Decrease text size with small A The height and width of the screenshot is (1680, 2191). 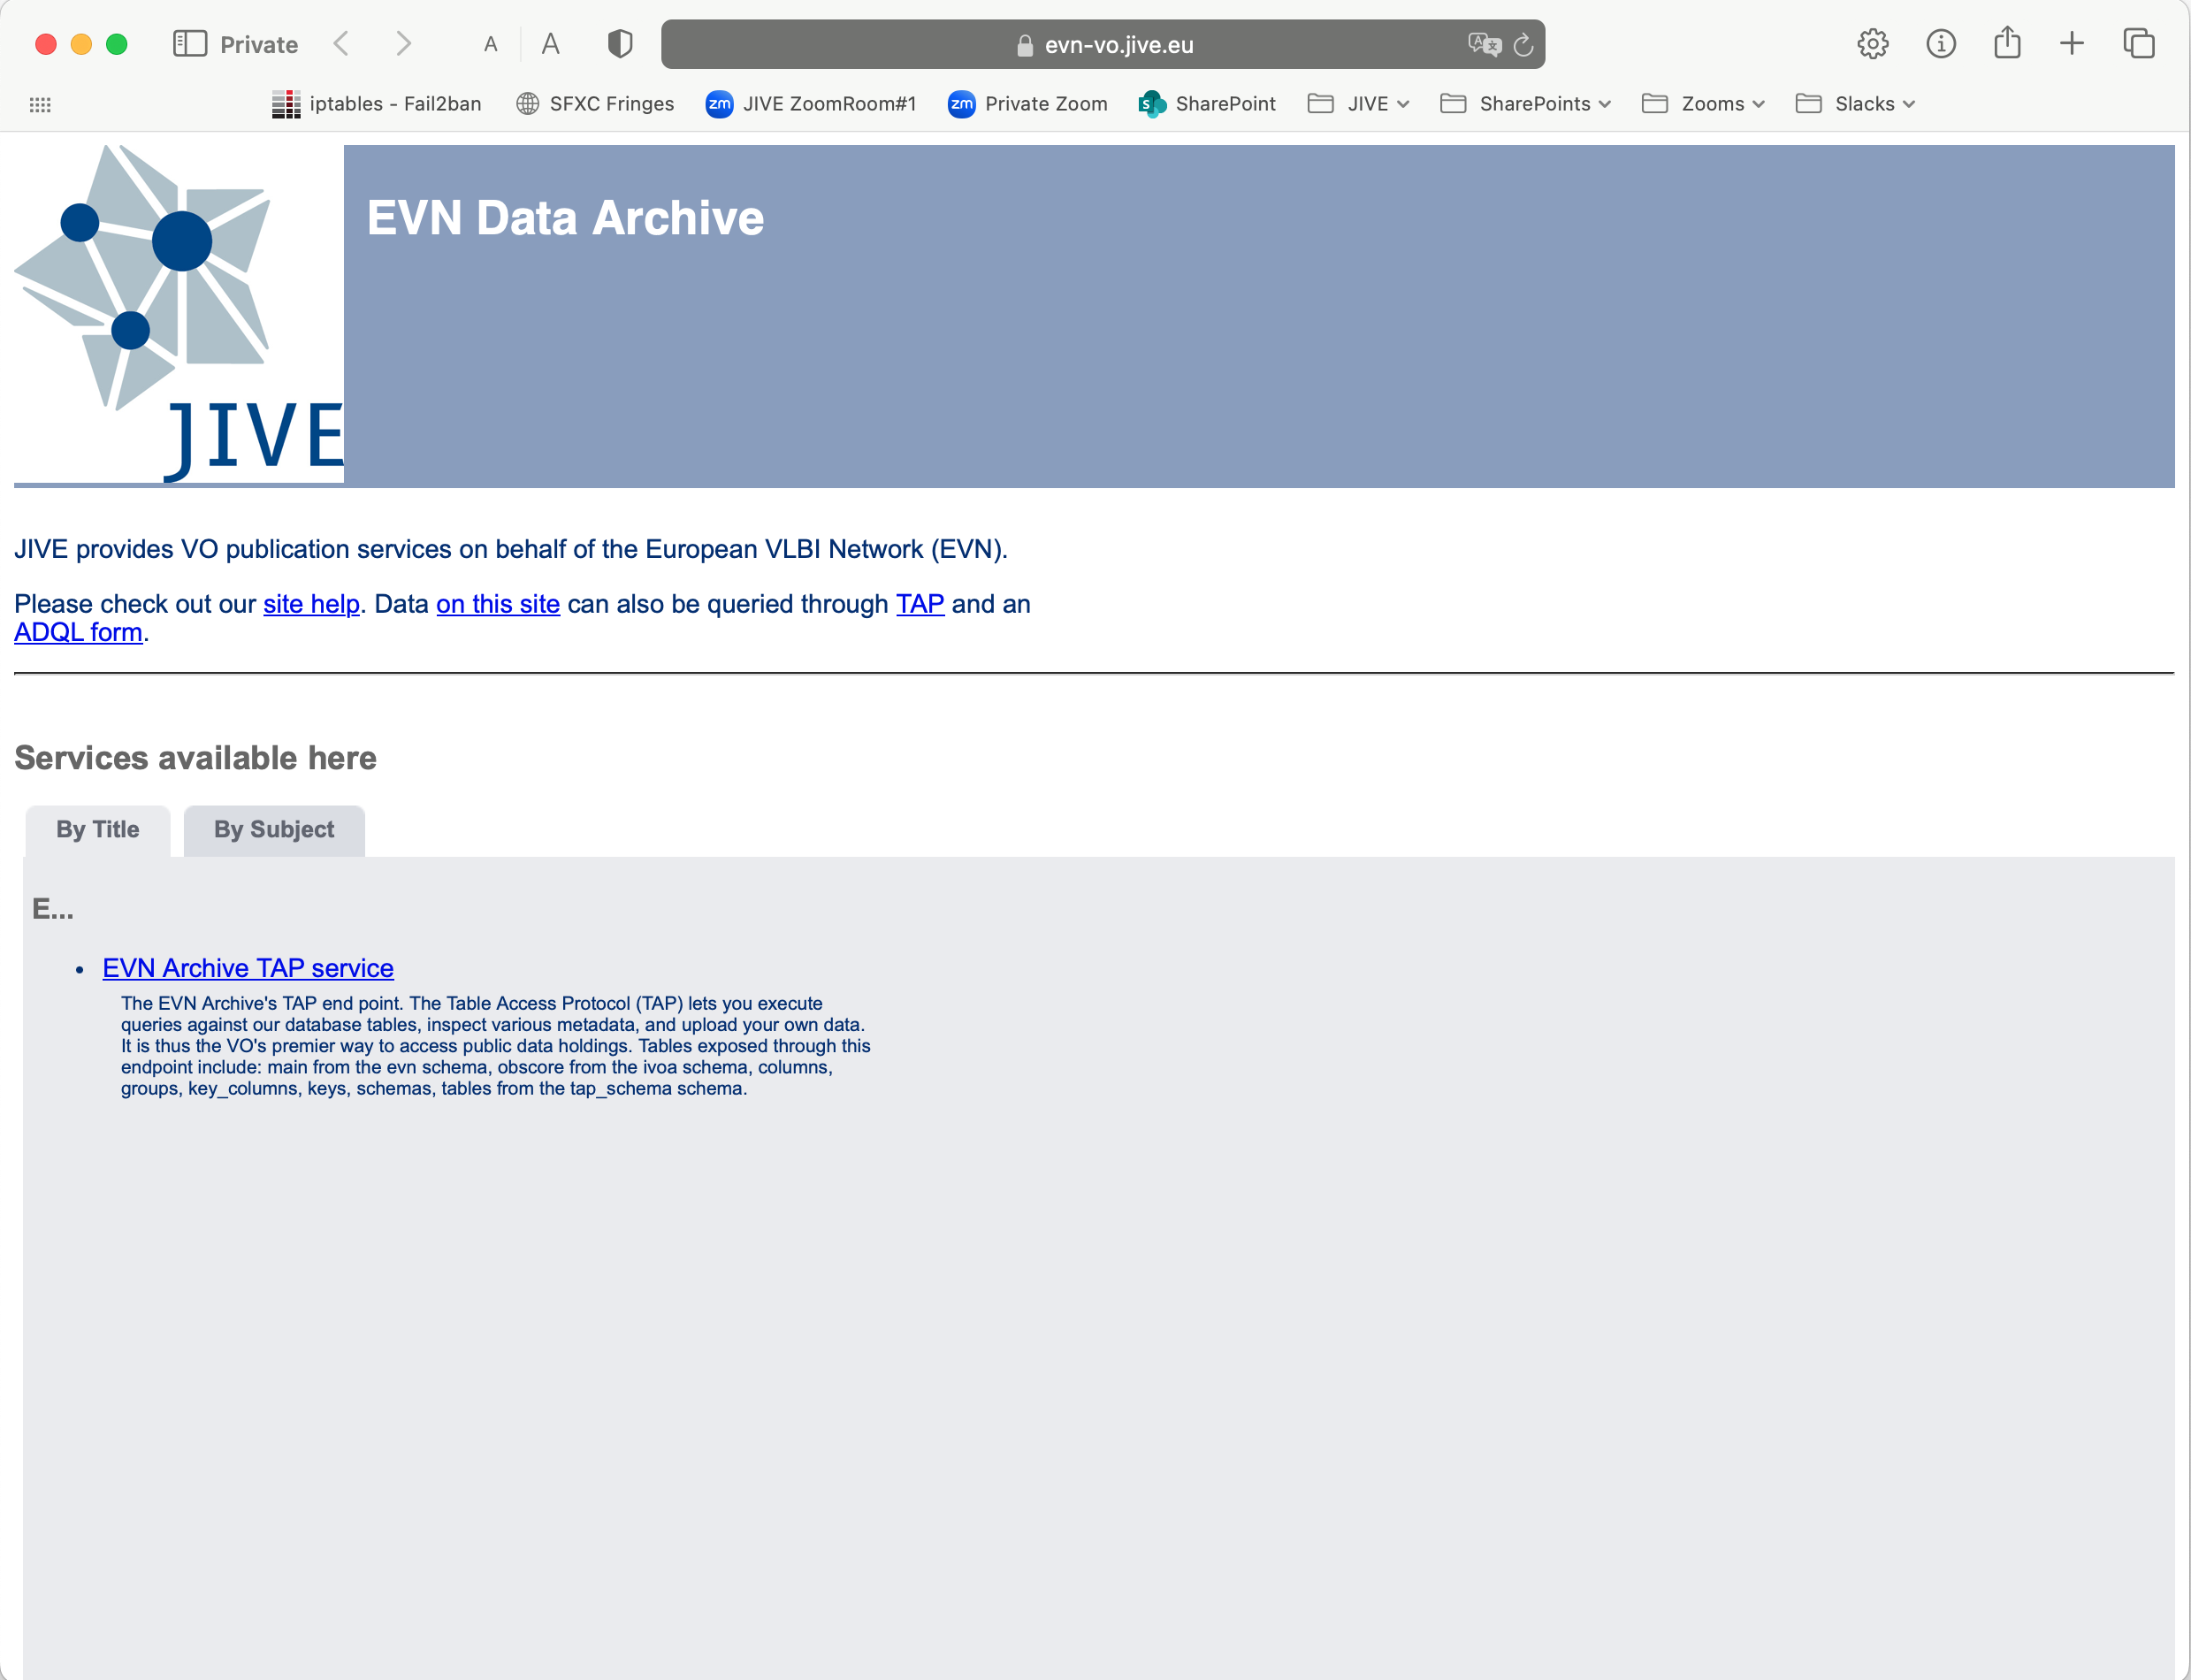[x=490, y=44]
